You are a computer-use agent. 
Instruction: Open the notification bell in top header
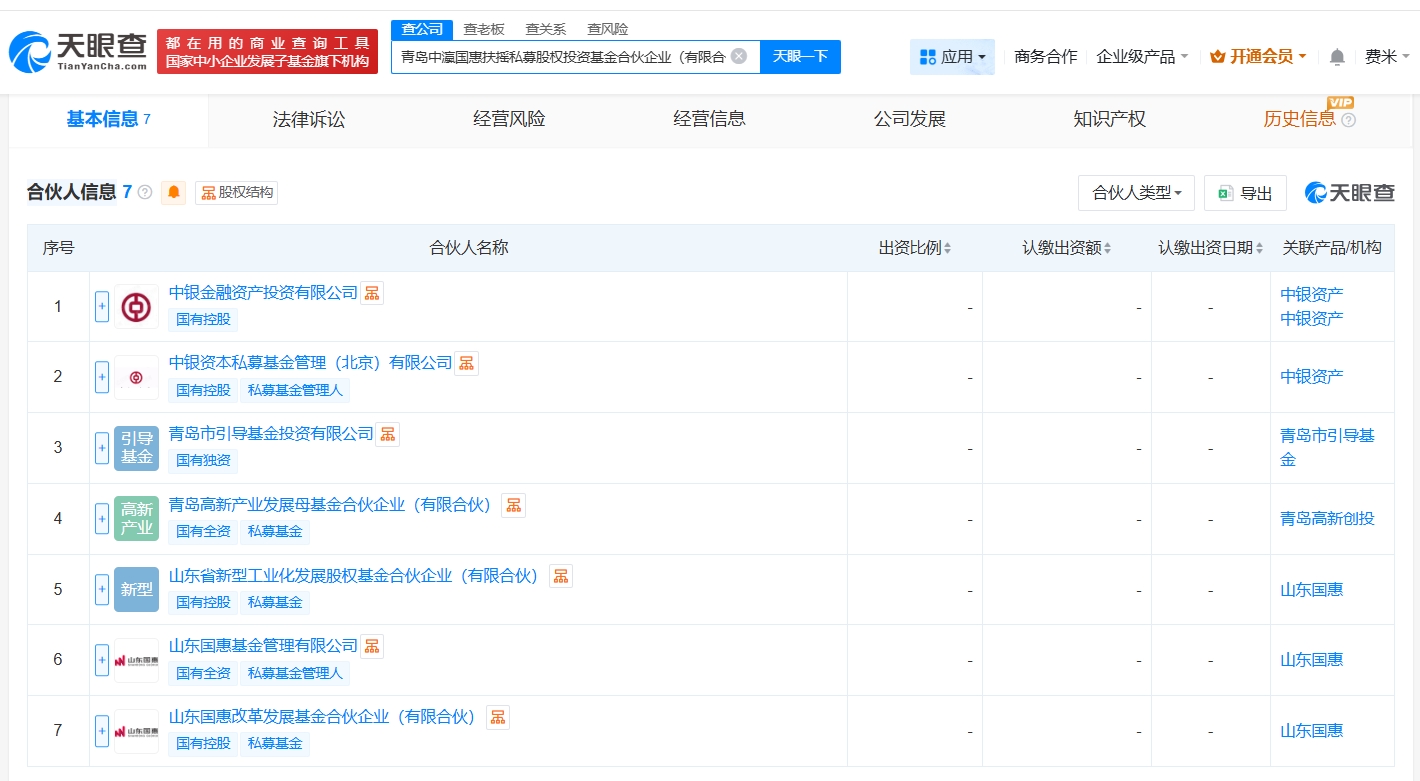tap(1337, 57)
